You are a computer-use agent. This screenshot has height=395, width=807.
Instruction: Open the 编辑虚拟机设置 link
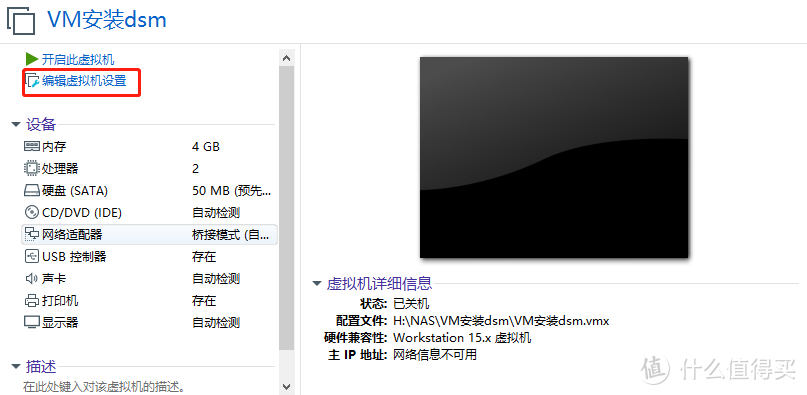(x=84, y=81)
